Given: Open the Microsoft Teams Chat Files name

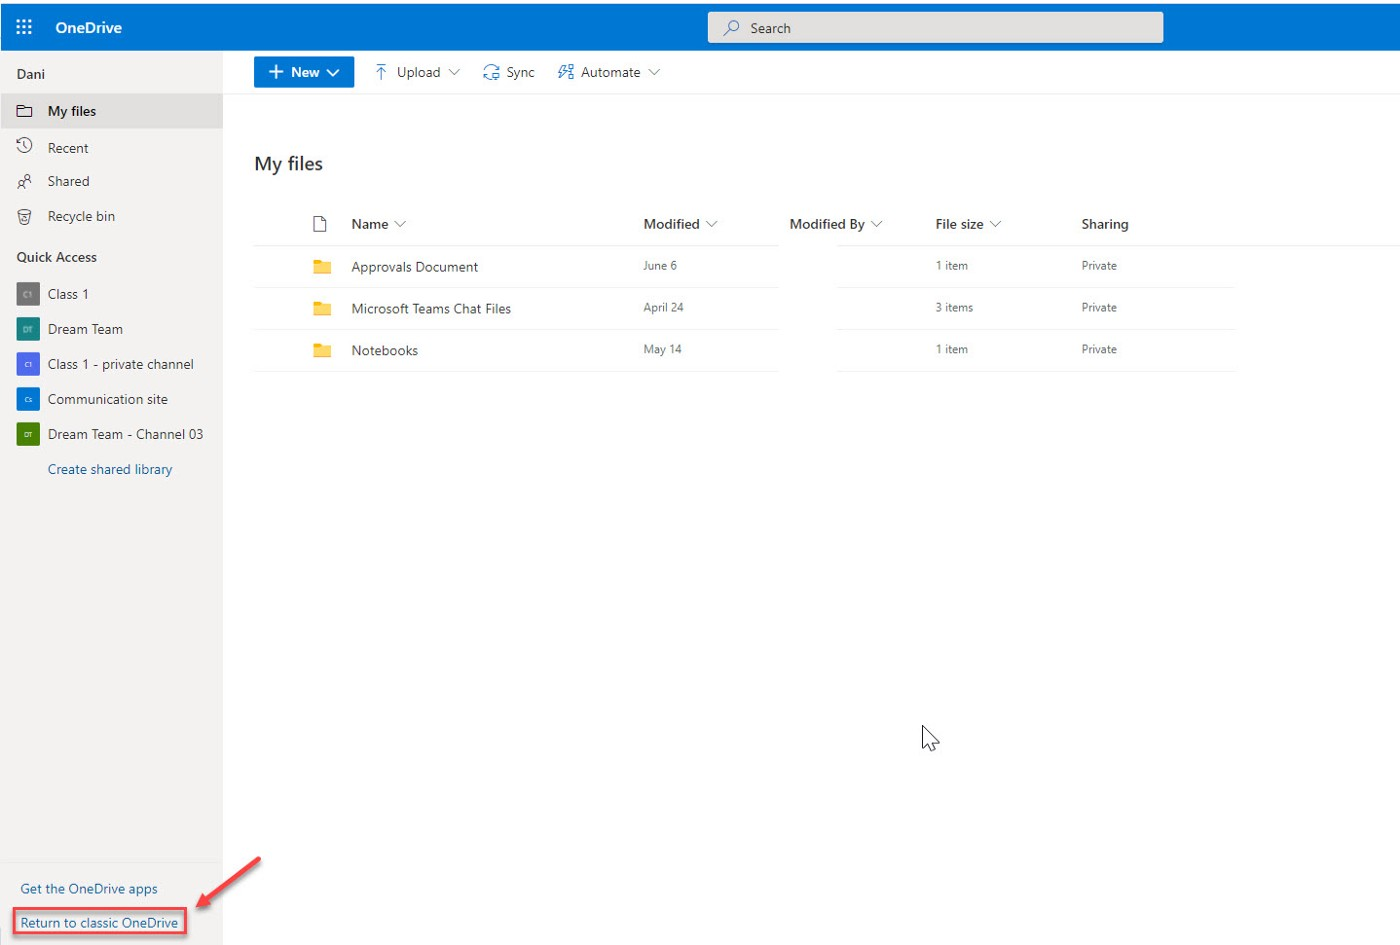Looking at the screenshot, I should pyautogui.click(x=431, y=309).
